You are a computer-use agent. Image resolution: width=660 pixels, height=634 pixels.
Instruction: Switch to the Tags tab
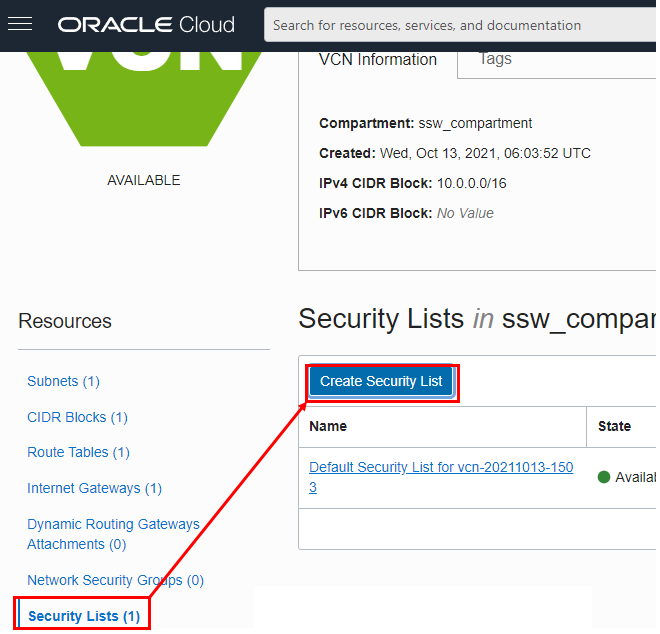click(x=495, y=59)
